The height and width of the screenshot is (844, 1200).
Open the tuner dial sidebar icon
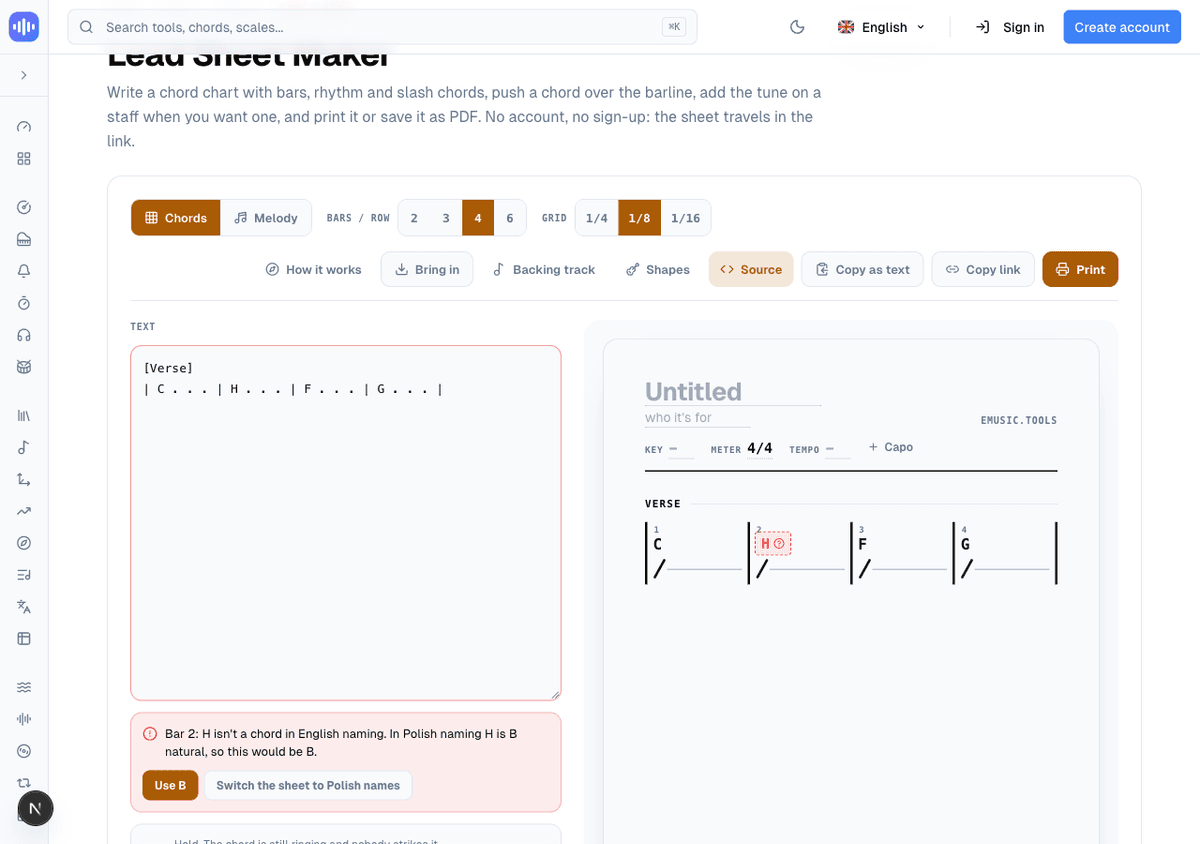(x=24, y=207)
